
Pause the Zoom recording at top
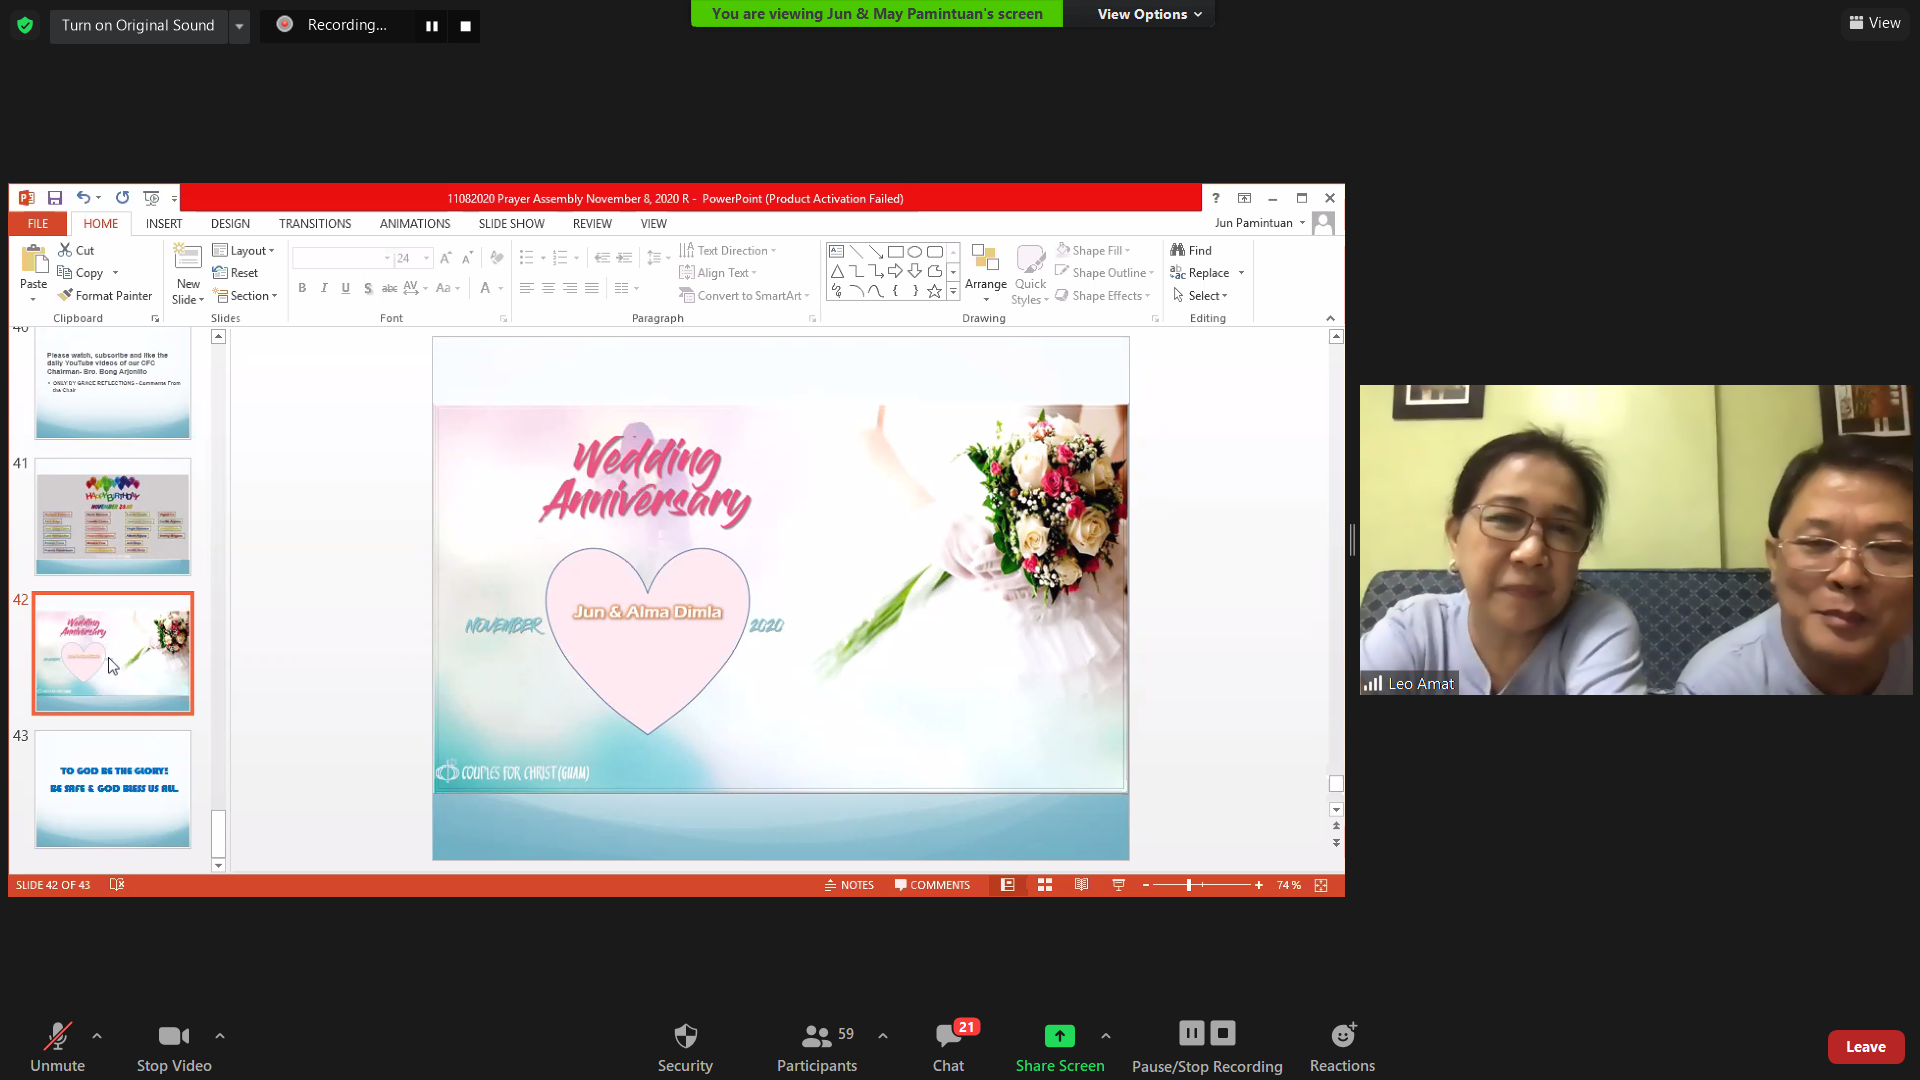432,26
